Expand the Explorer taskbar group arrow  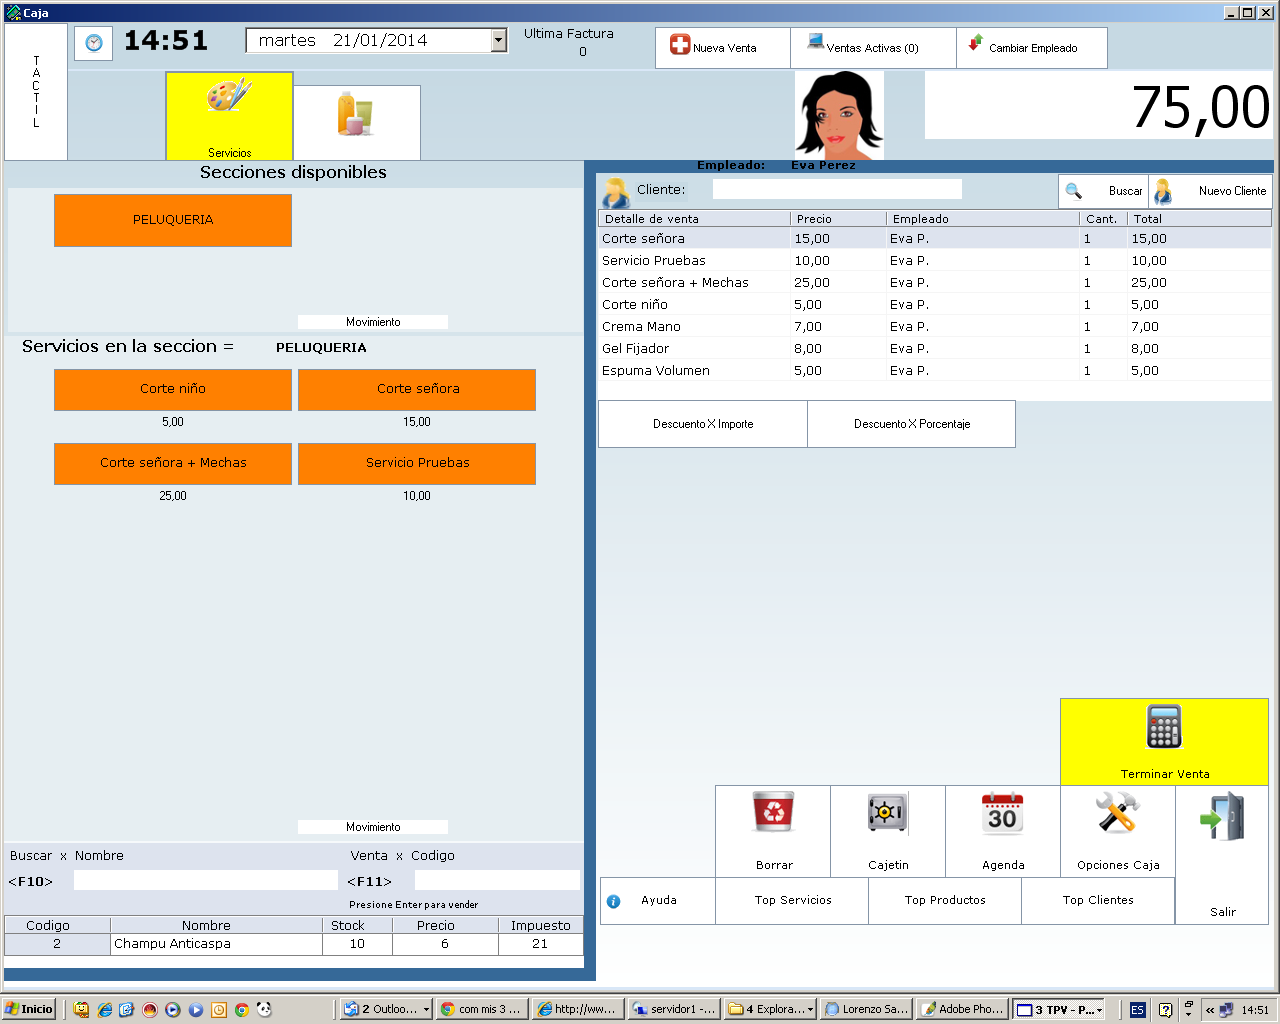810,1010
